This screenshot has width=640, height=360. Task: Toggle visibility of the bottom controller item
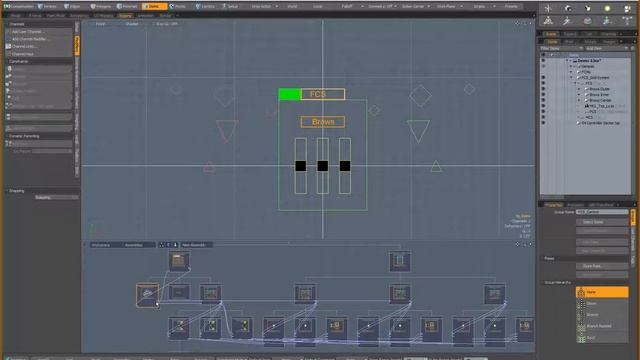click(x=543, y=122)
